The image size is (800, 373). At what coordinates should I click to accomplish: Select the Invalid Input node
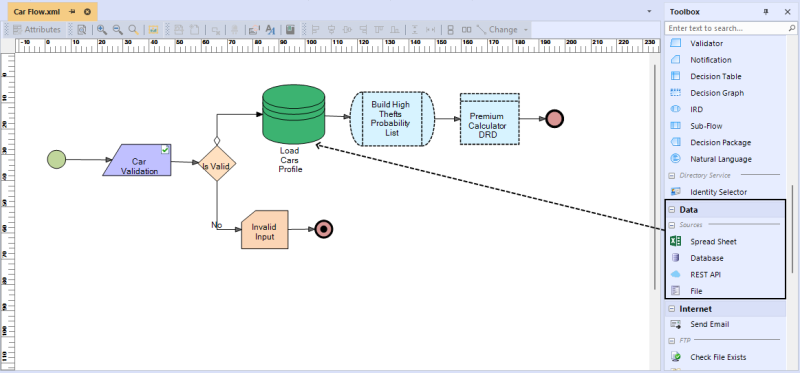click(x=265, y=230)
